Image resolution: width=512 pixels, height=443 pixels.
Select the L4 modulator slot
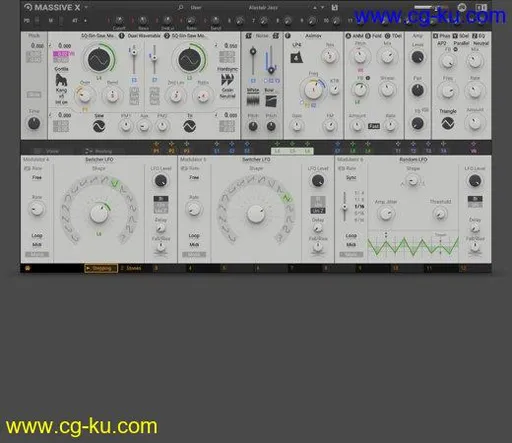[277, 151]
